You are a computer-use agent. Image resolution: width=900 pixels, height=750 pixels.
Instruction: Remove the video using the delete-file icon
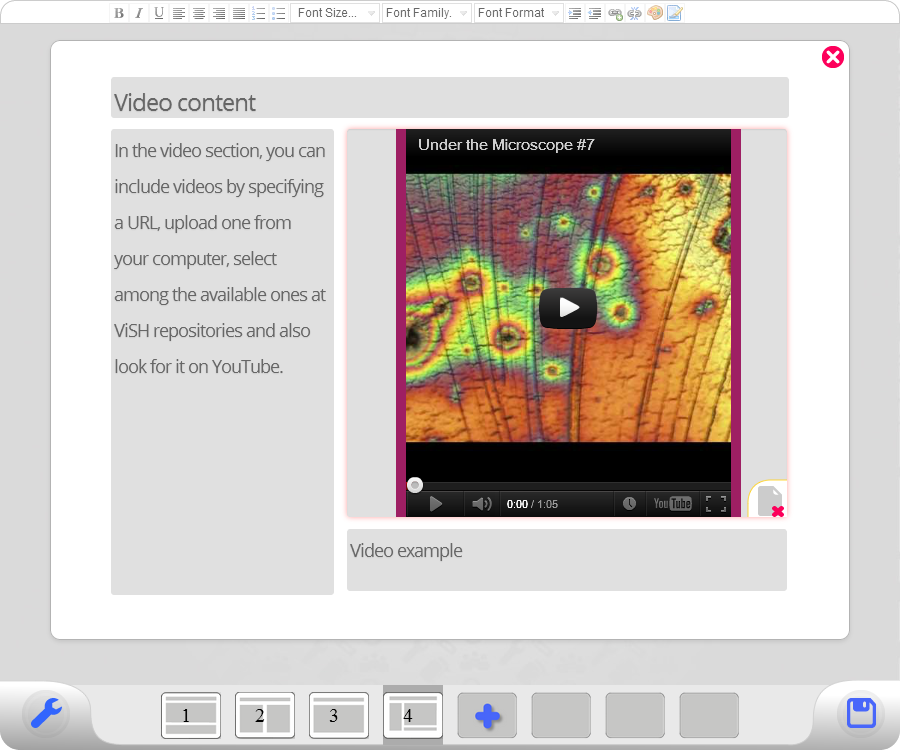pos(769,500)
